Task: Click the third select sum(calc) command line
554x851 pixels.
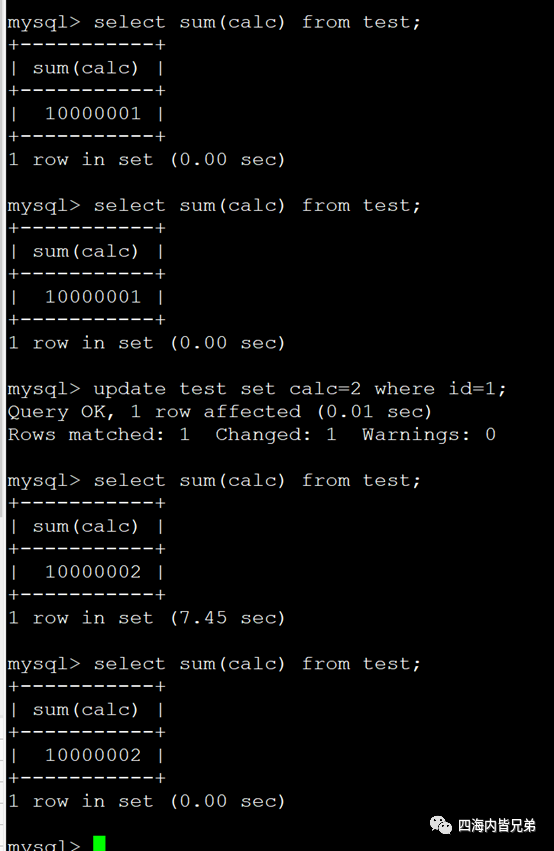Action: (214, 481)
